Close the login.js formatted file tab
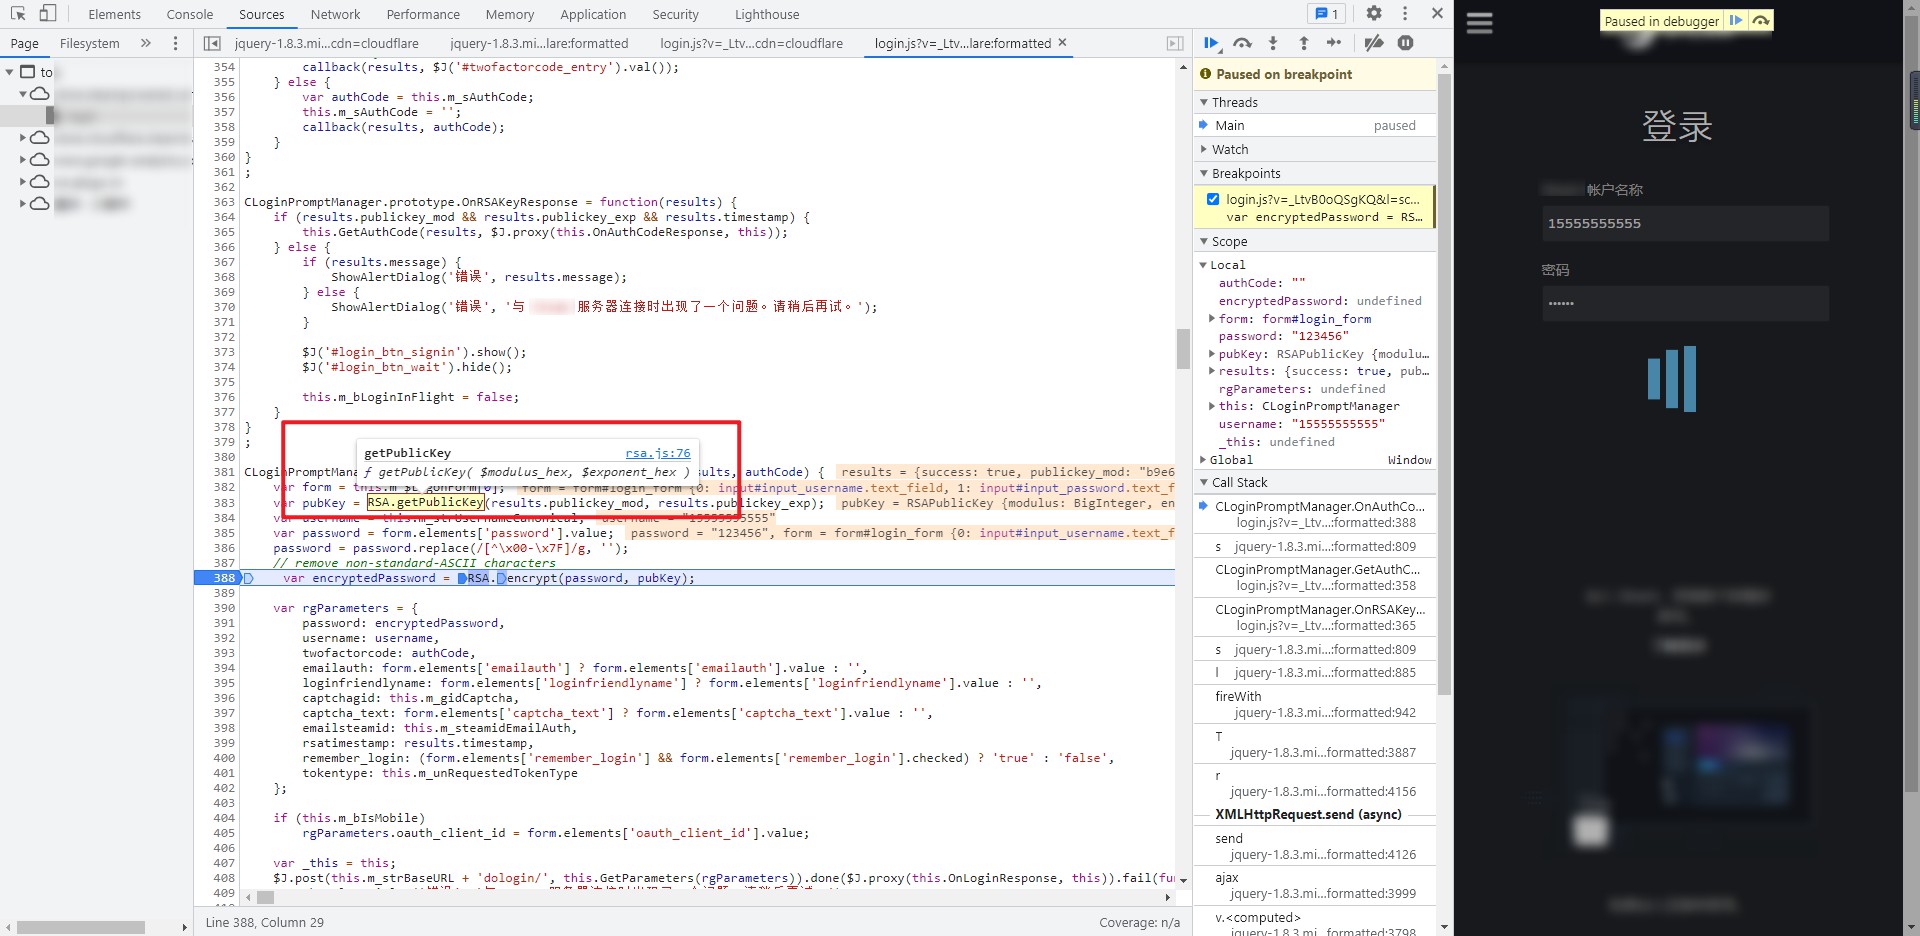Viewport: 1920px width, 936px height. point(1062,43)
